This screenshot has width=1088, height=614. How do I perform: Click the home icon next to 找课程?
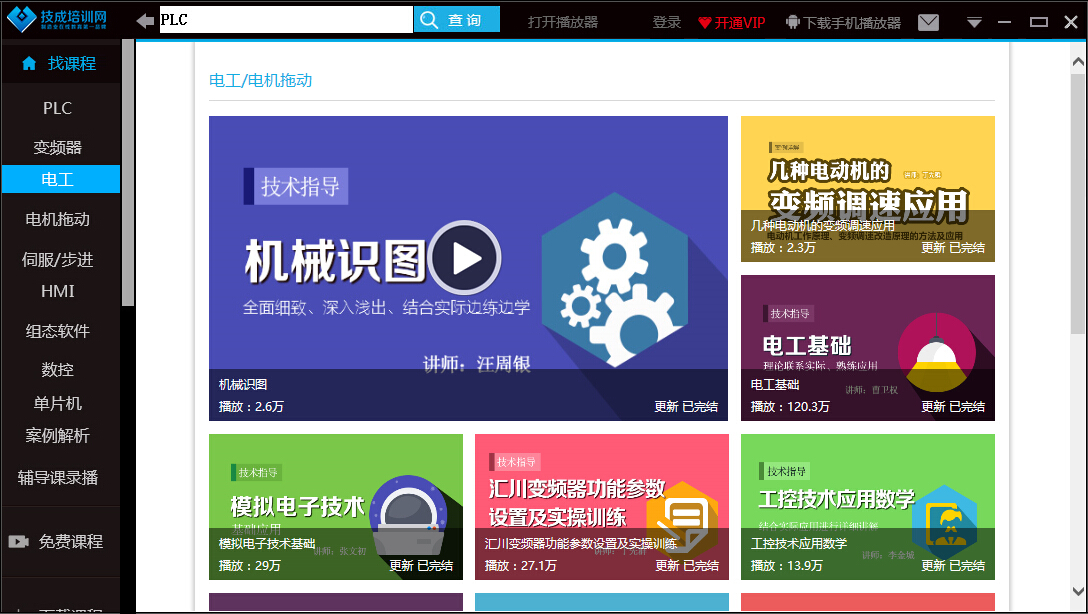click(29, 64)
